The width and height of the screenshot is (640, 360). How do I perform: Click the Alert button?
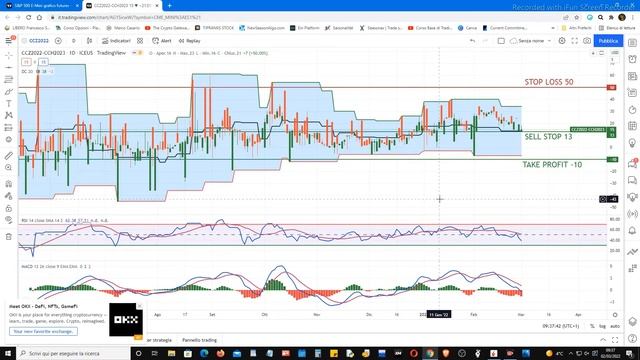click(162, 41)
